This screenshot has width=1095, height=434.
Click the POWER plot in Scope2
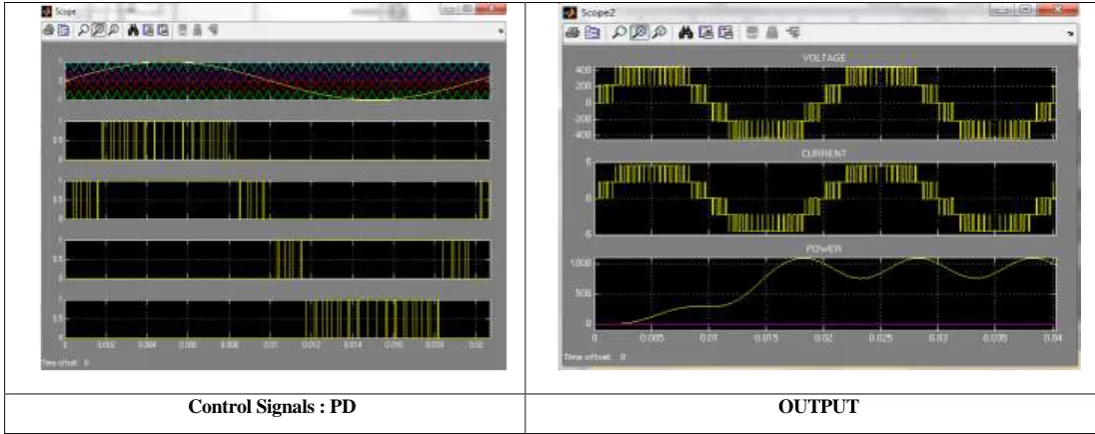(x=824, y=294)
